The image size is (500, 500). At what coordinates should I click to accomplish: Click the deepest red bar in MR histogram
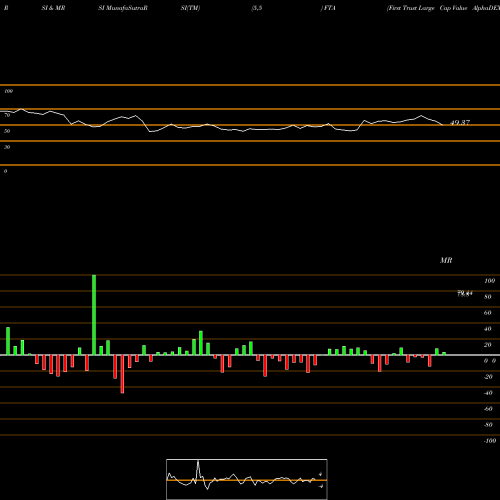pos(122,374)
